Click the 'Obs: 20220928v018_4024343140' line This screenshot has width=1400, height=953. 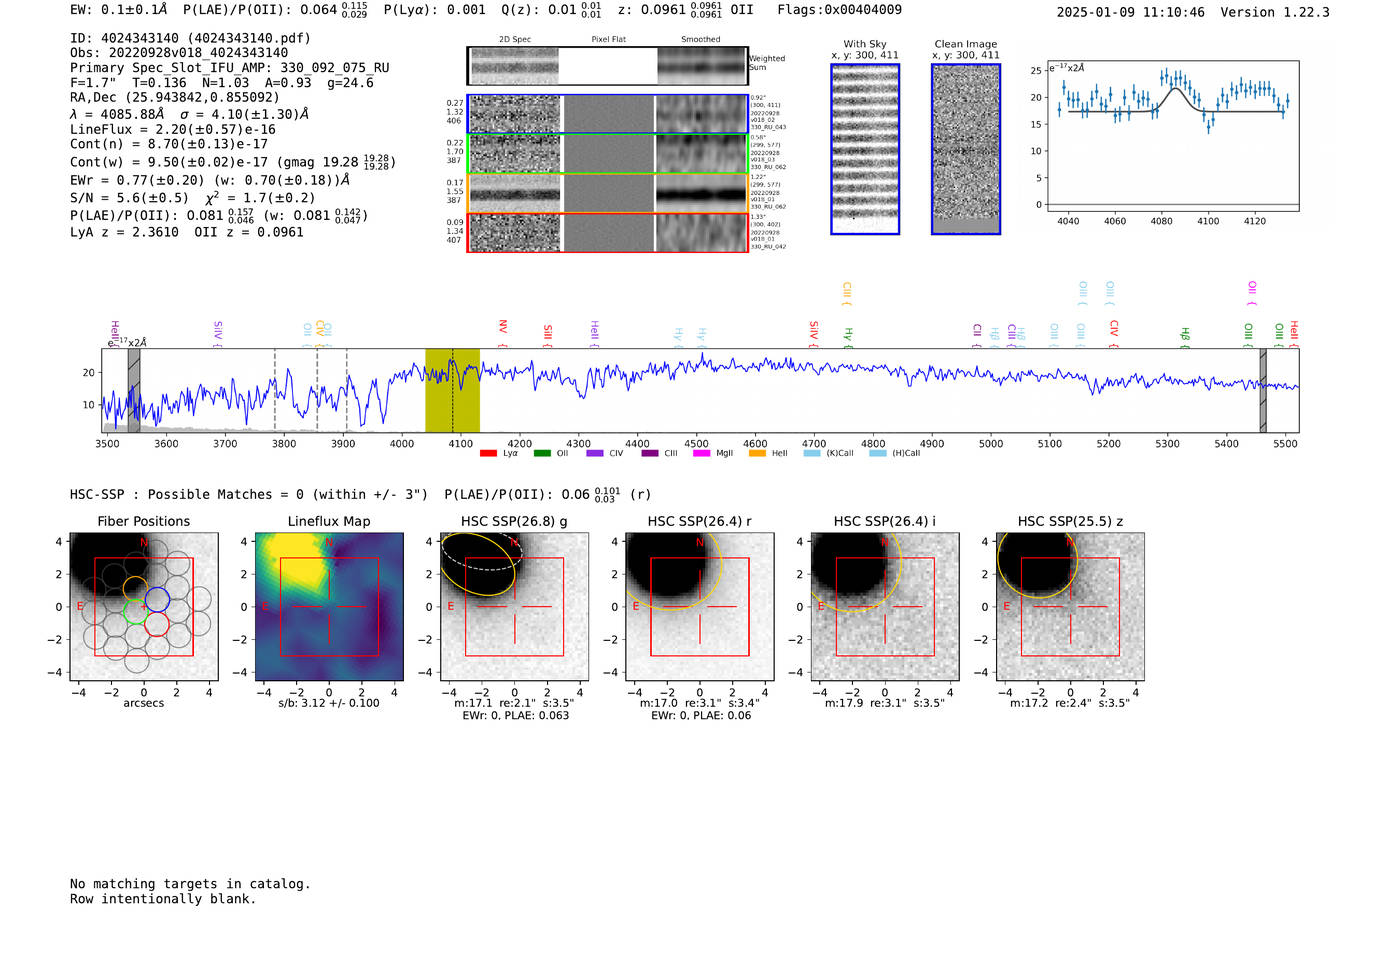tap(179, 53)
